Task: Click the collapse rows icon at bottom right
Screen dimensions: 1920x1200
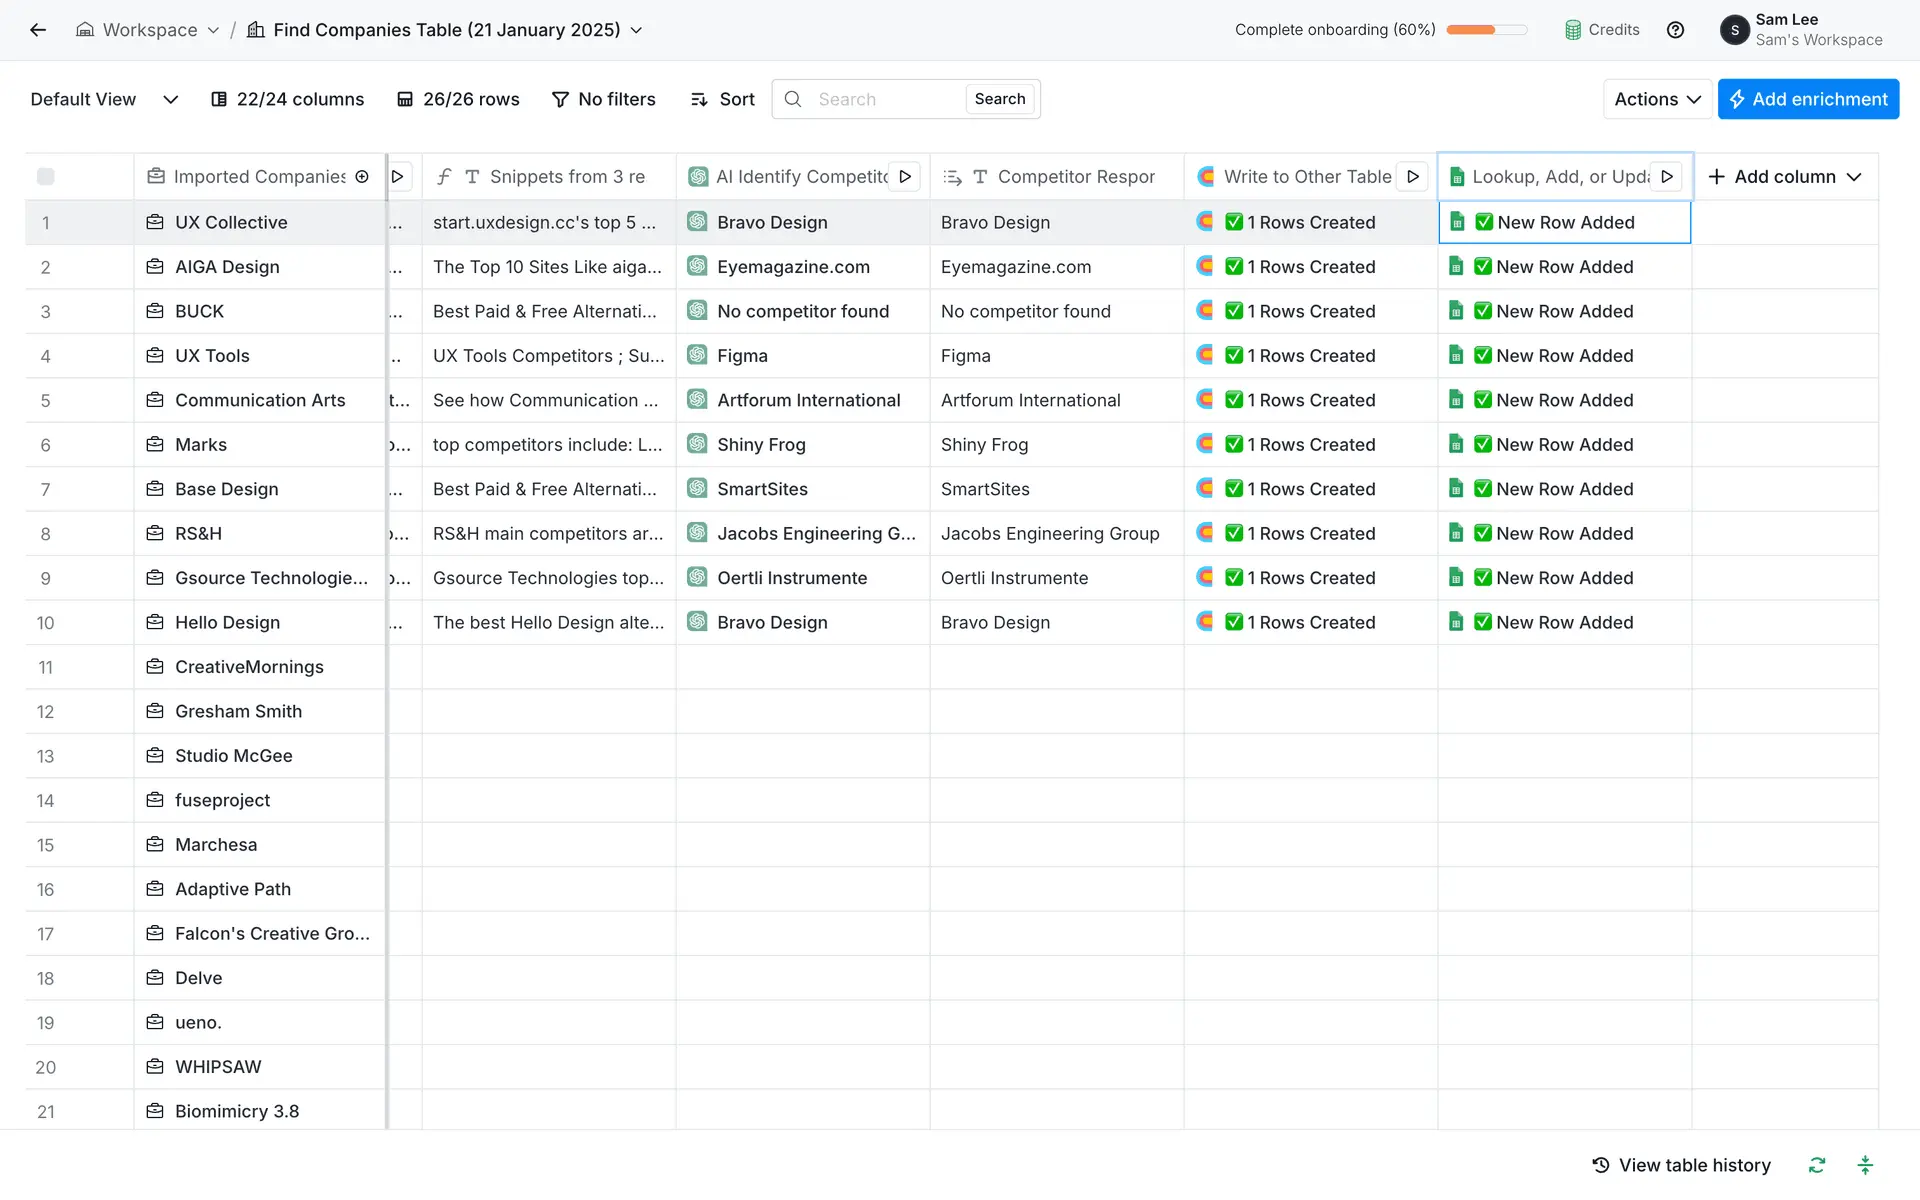Action: click(1865, 1165)
